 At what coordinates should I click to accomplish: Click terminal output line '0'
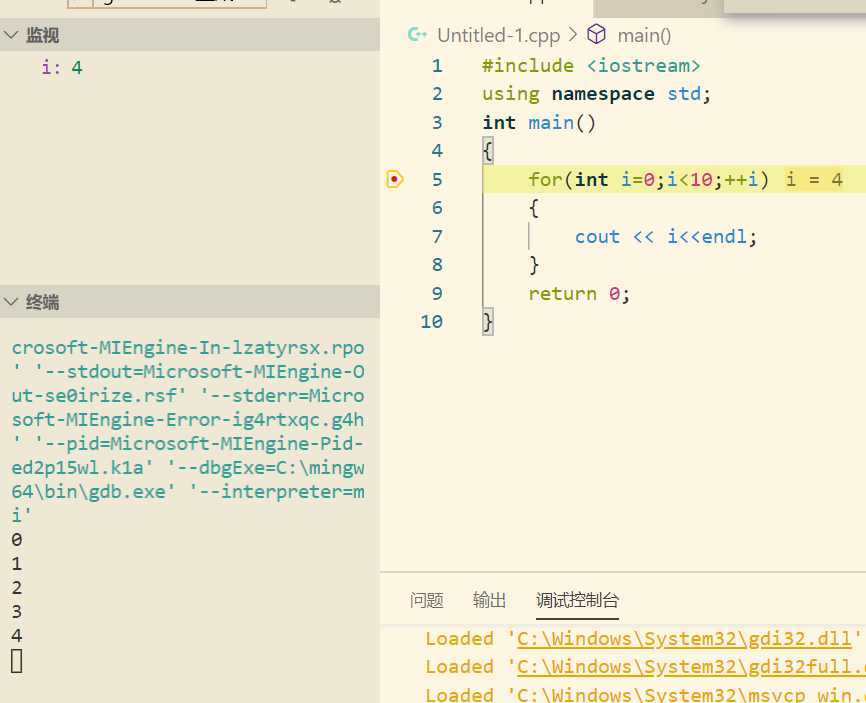click(17, 540)
